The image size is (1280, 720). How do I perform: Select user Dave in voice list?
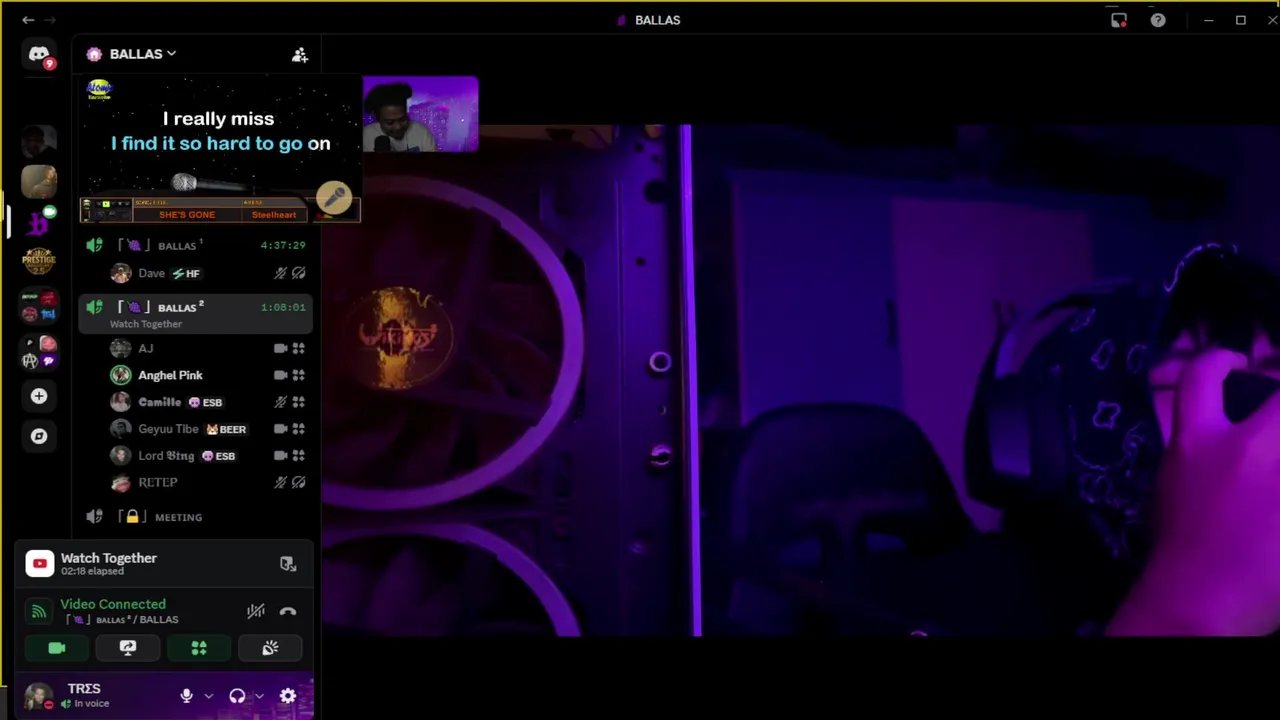(208, 273)
